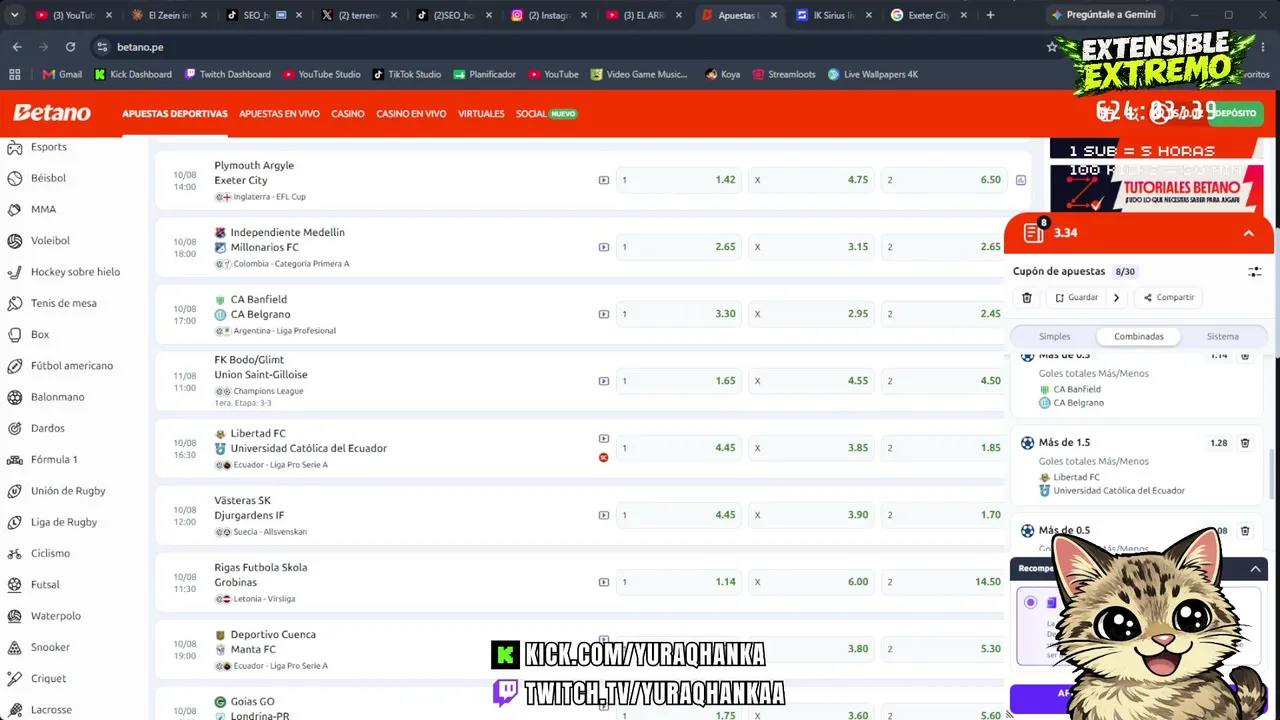
Task: Click the Fútbol americano ball icon
Action: click(14, 366)
